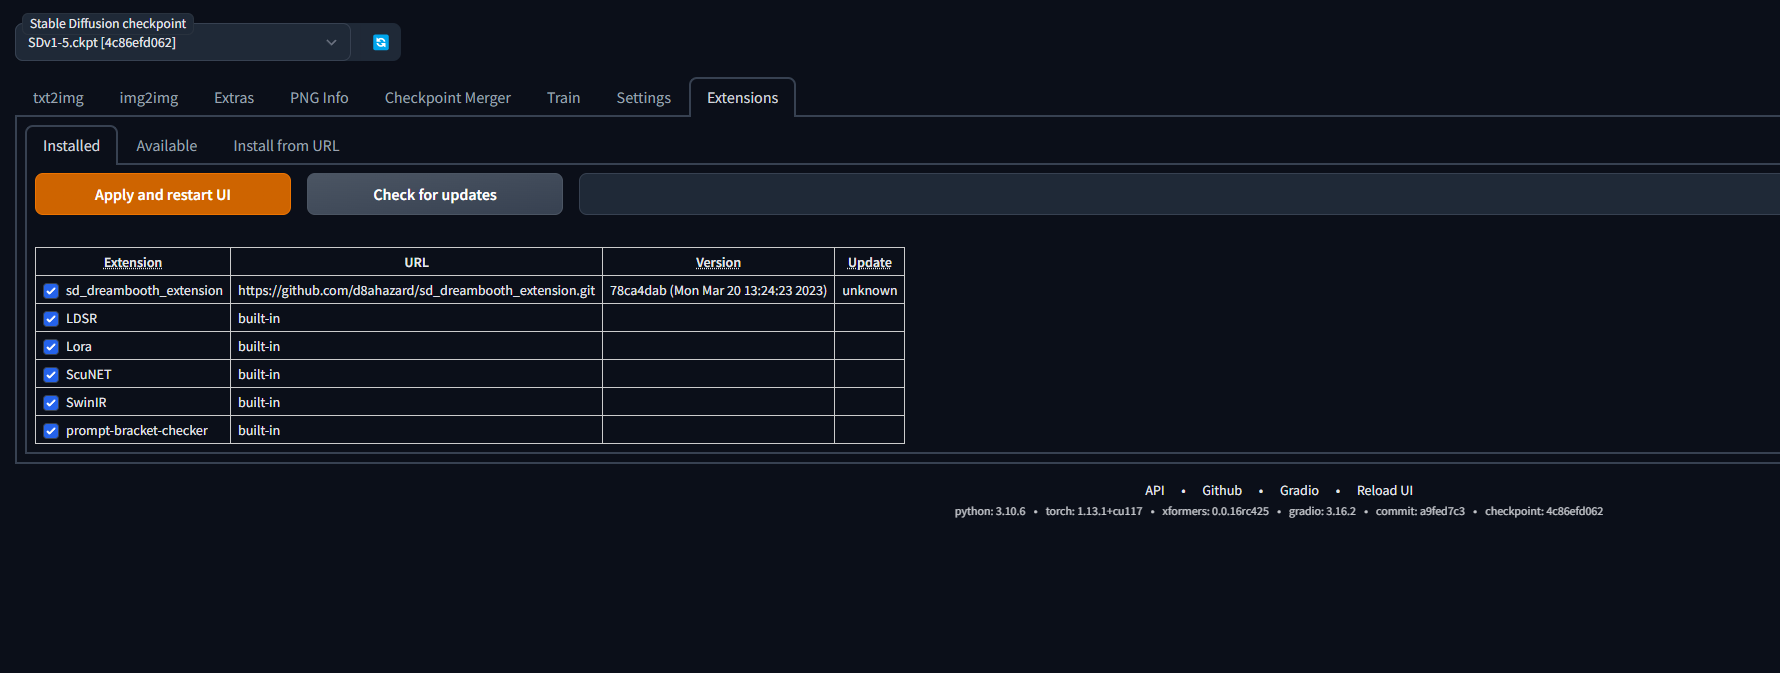Click Apply and restart UI button
Image resolution: width=1780 pixels, height=673 pixels.
click(163, 194)
